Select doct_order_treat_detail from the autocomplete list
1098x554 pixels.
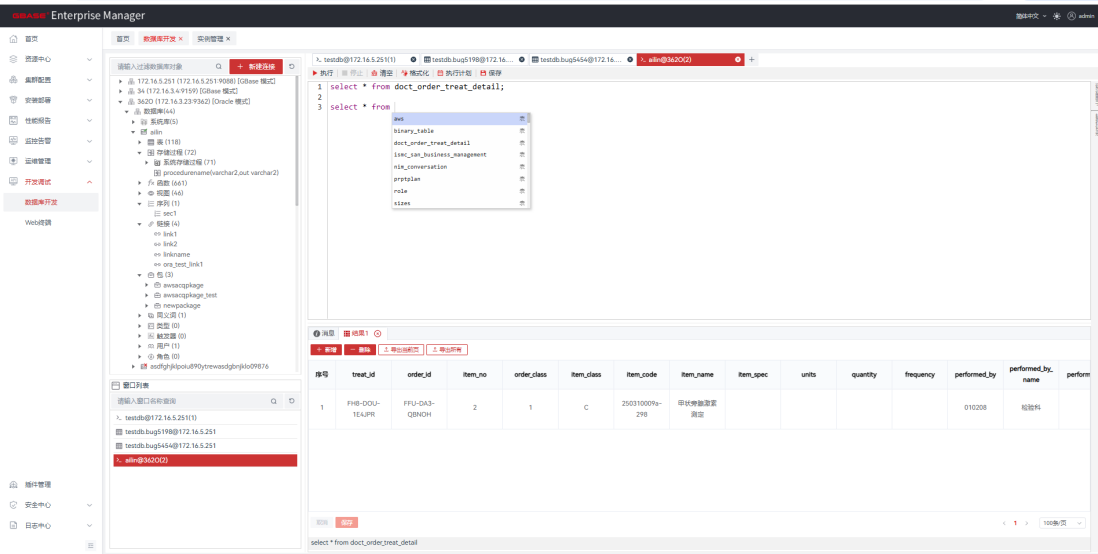[432, 143]
